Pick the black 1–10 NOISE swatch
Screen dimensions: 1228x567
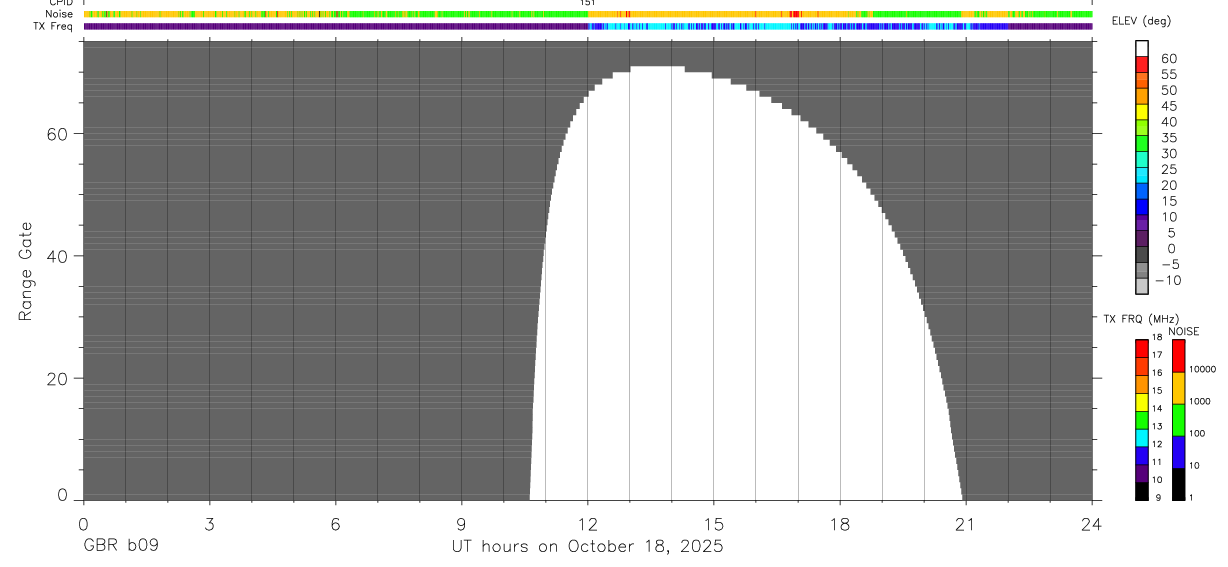pos(1178,484)
